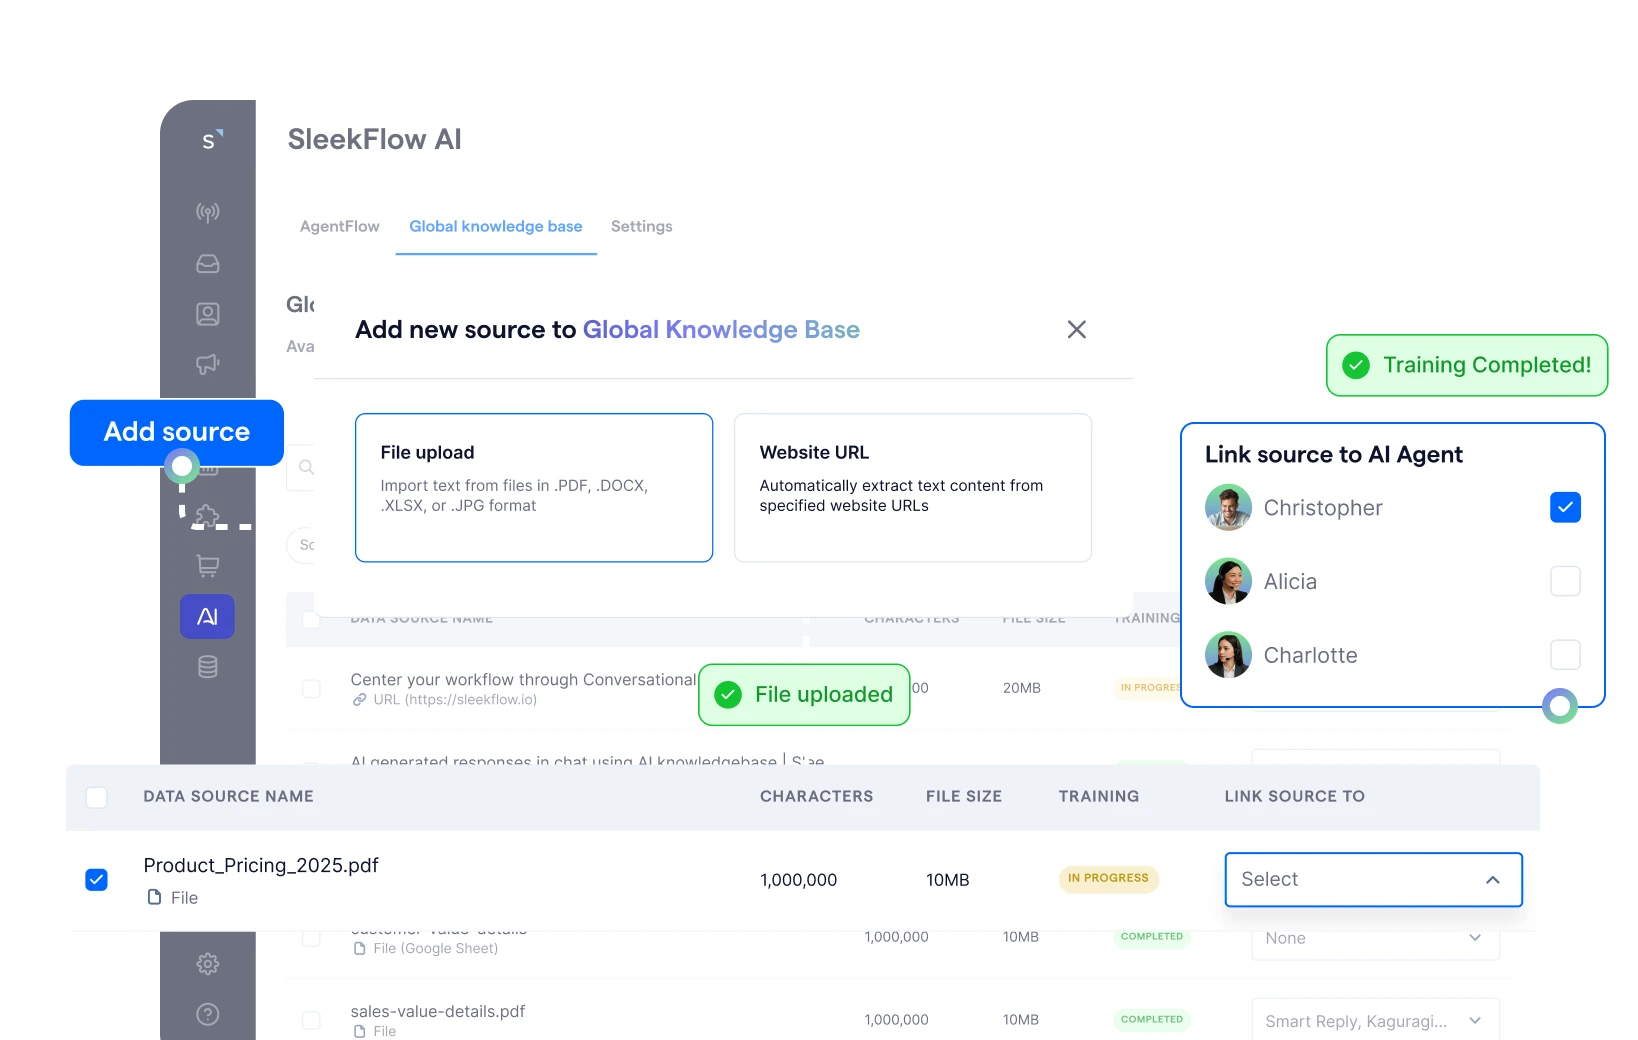Click Charlotte's avatar
The width and height of the screenshot is (1638, 1040).
pos(1228,655)
